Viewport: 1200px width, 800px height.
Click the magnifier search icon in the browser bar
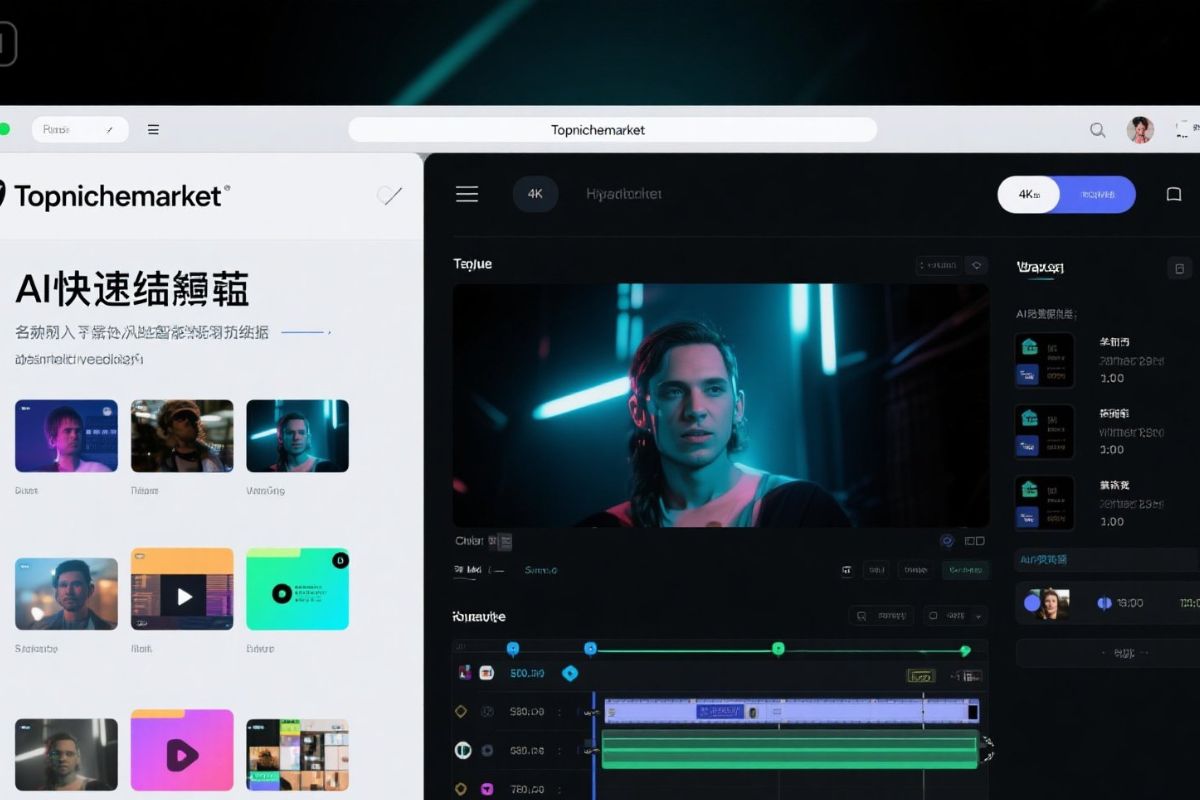(1097, 130)
